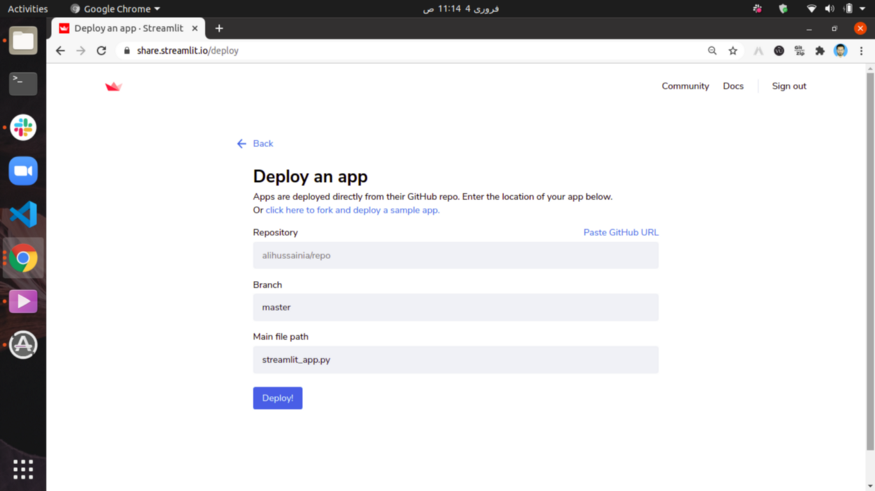Expand the system menu arrow in top bar
This screenshot has width=875, height=491.
tap(862, 9)
